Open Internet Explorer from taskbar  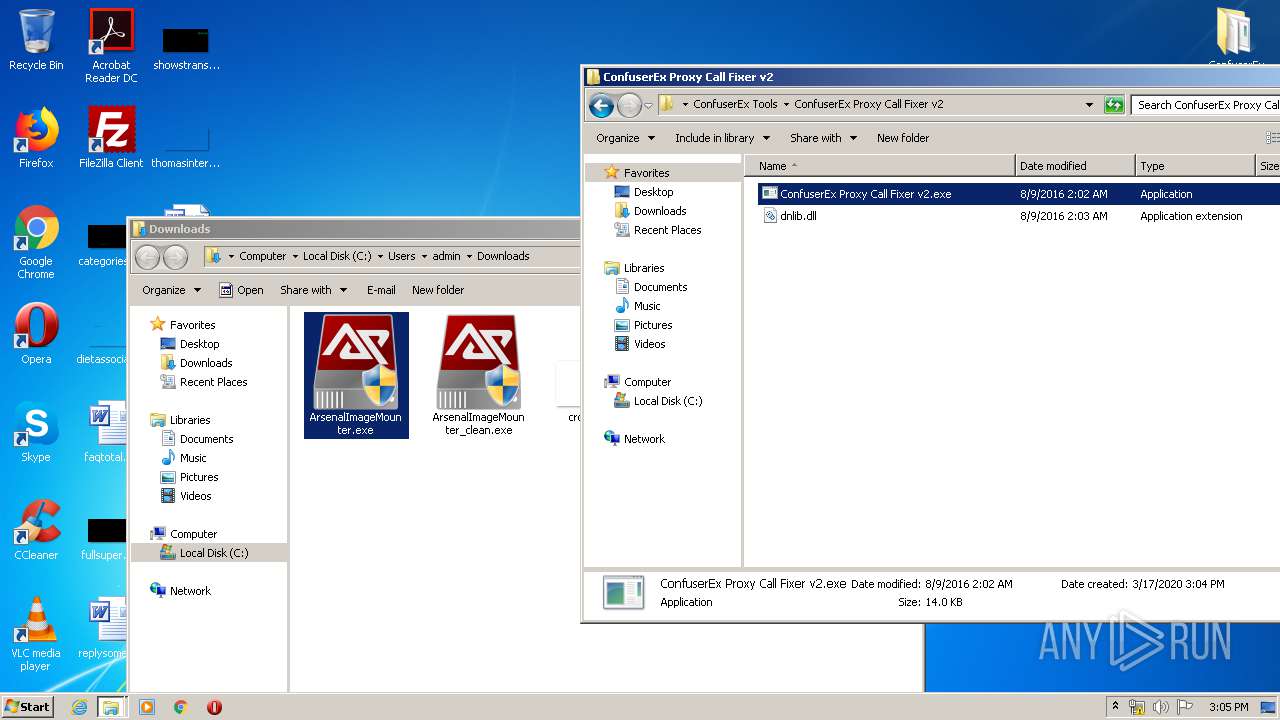[x=79, y=707]
